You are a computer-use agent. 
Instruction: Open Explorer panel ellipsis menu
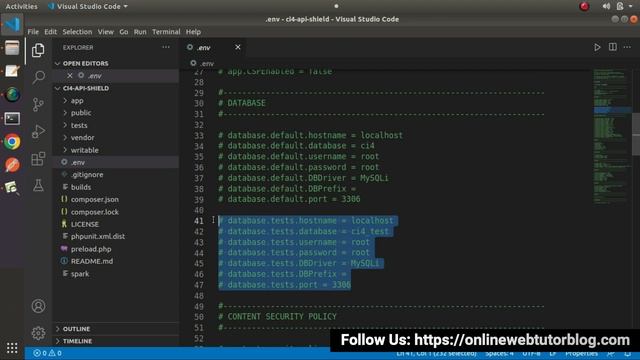coord(166,47)
